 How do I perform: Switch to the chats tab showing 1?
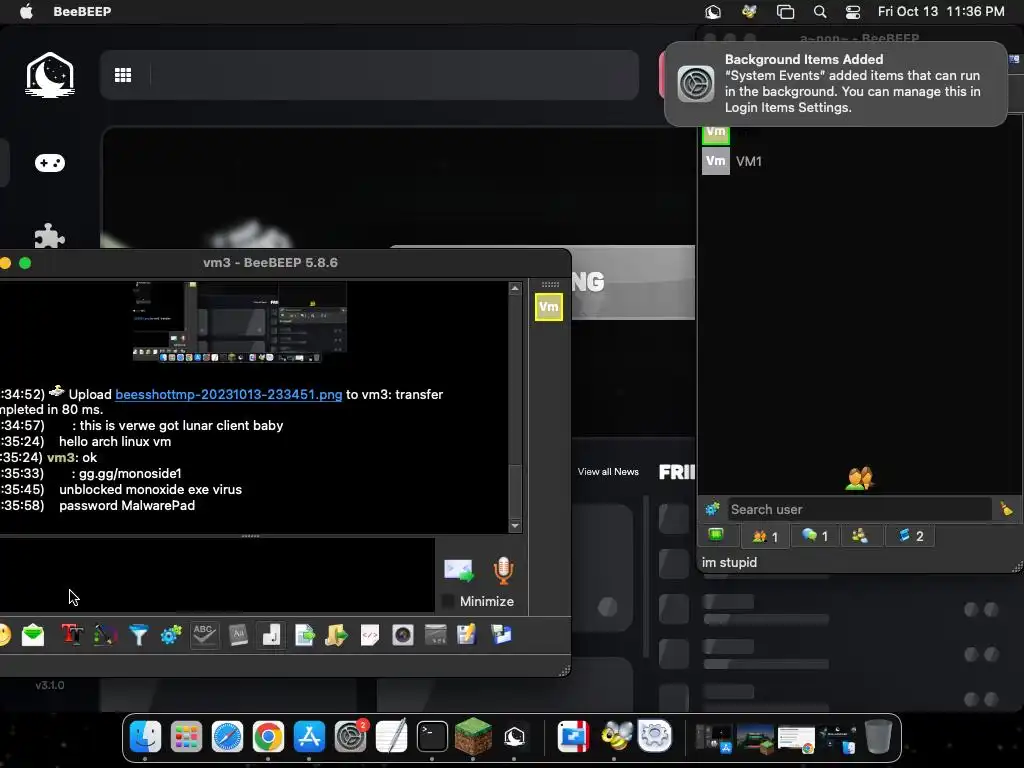click(814, 536)
